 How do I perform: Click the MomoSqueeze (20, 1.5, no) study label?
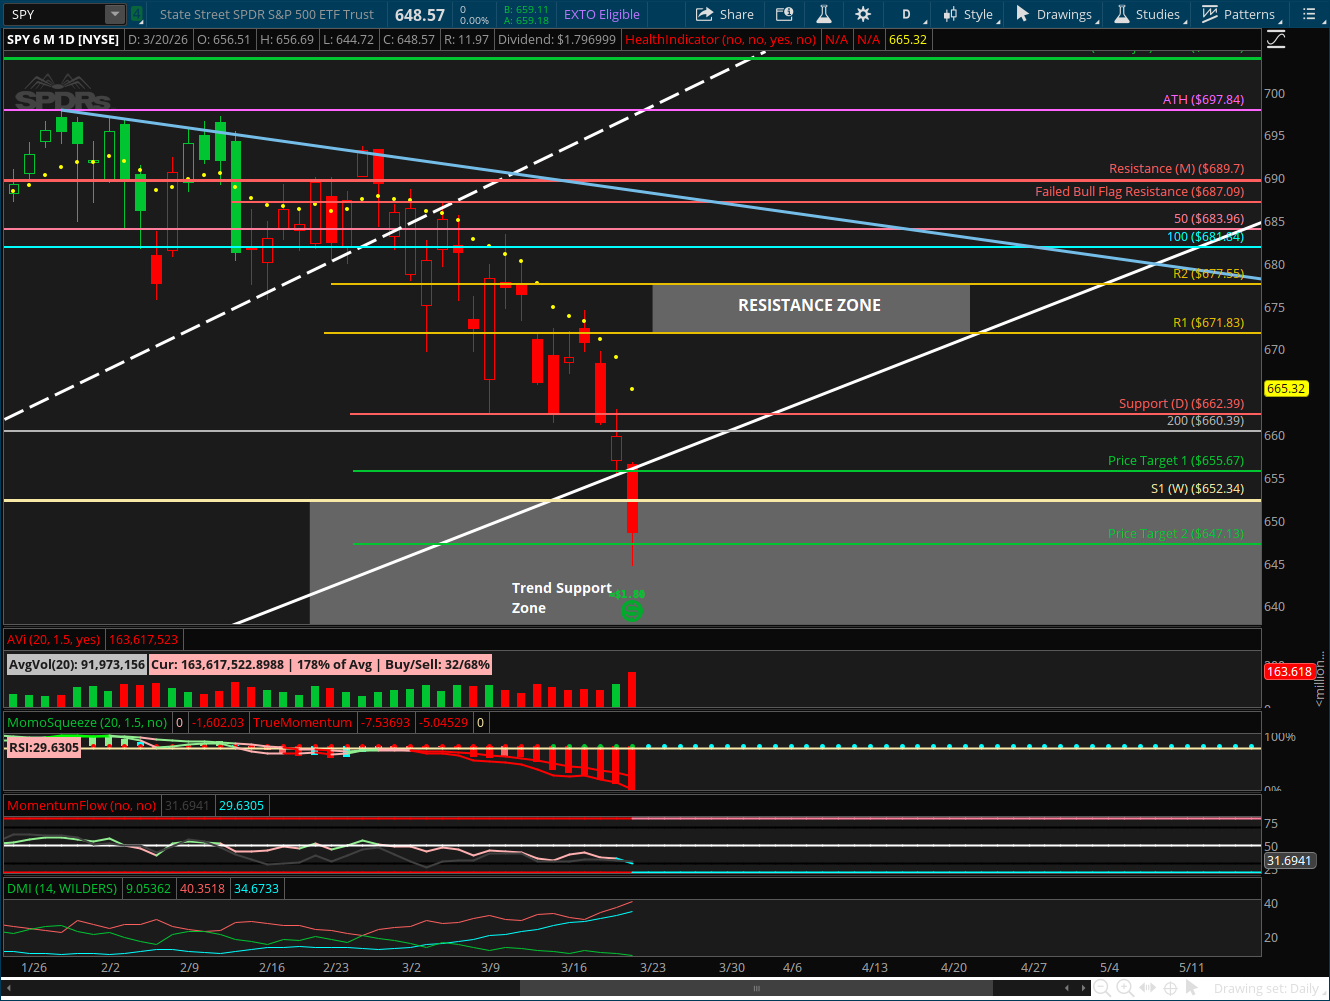[87, 722]
